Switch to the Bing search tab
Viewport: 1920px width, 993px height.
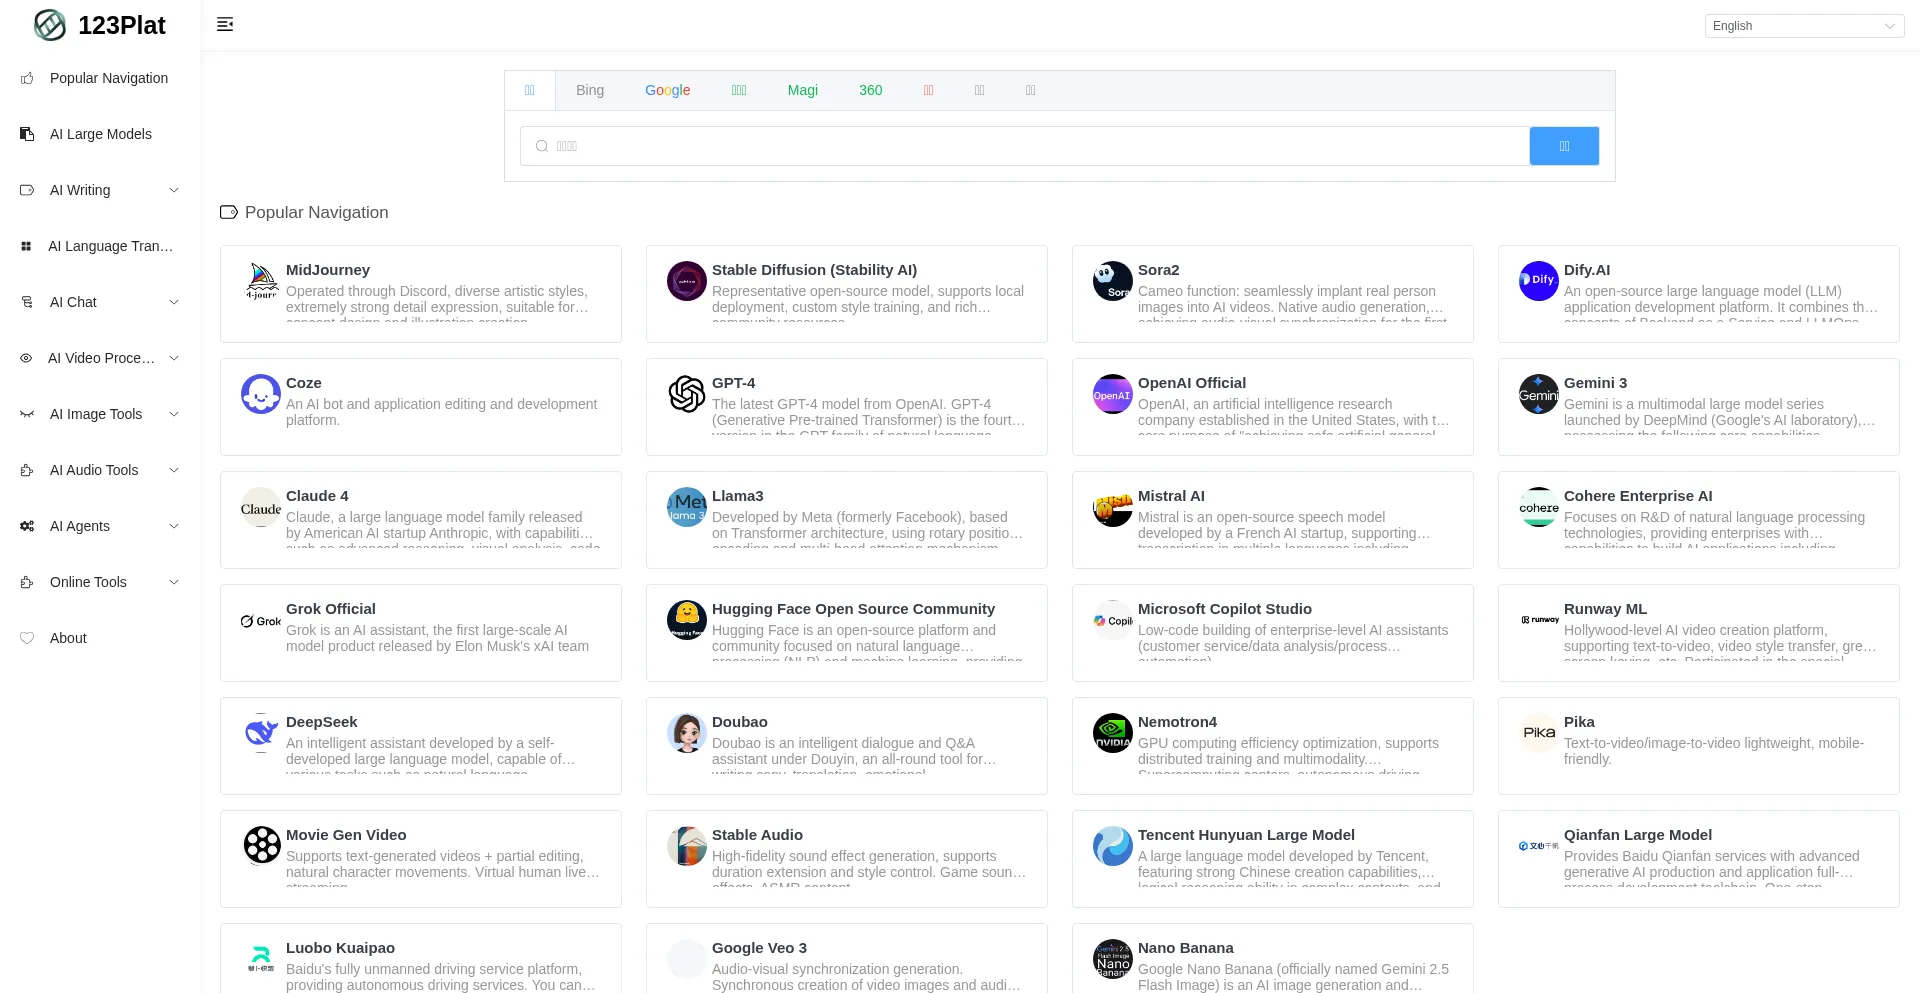pos(590,90)
